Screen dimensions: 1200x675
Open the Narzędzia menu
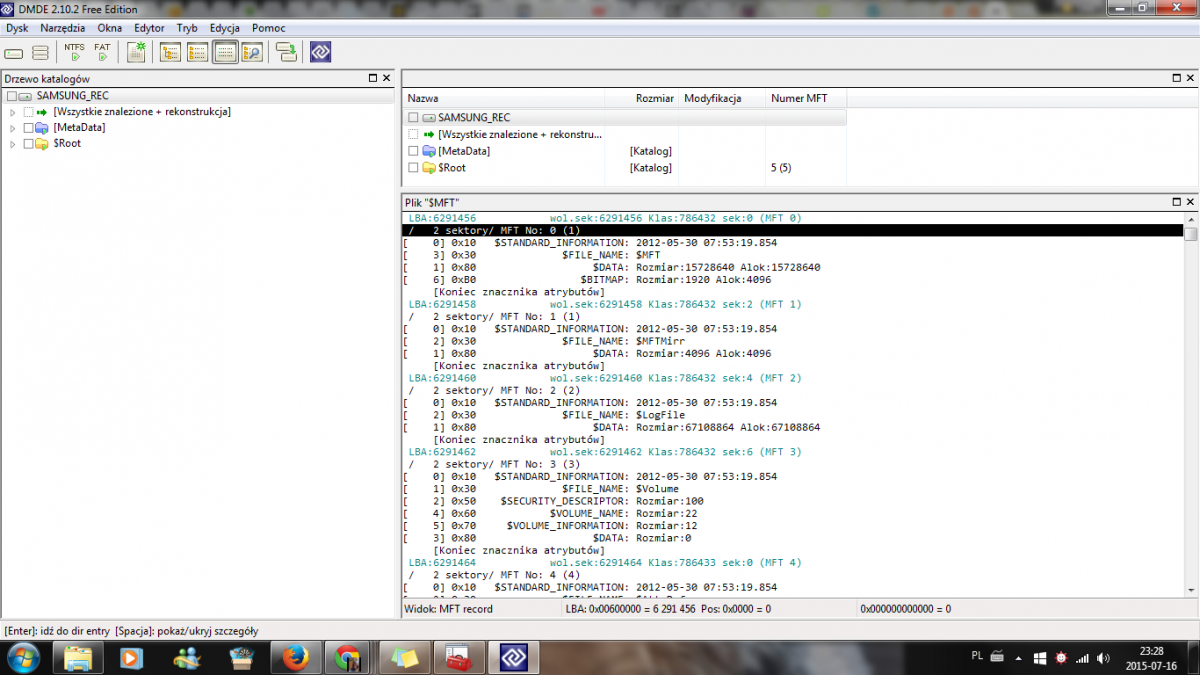[63, 28]
